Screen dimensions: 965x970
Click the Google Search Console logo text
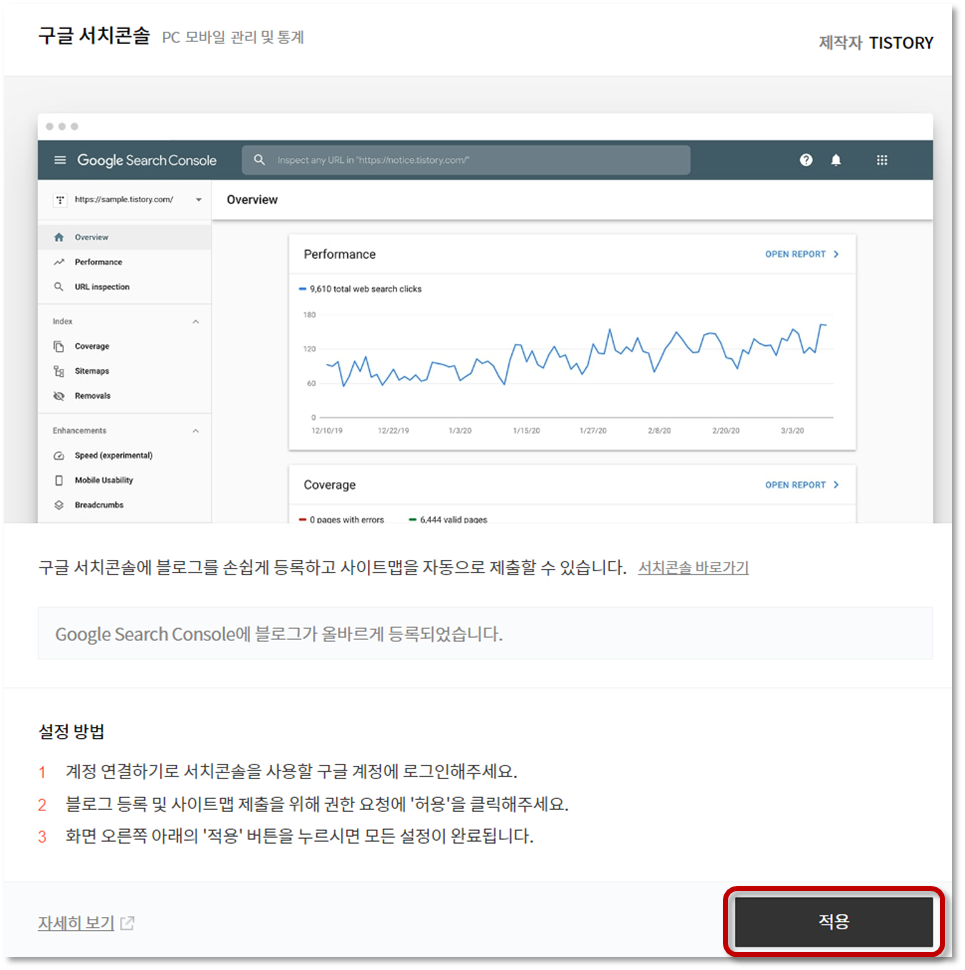click(147, 160)
